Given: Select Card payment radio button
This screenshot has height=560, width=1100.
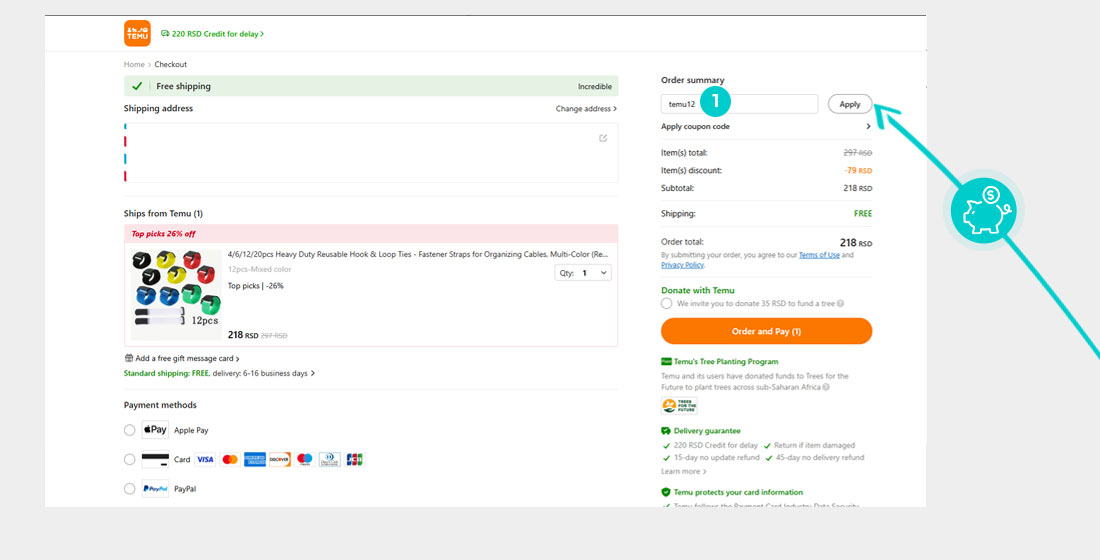Looking at the screenshot, I should 129,460.
